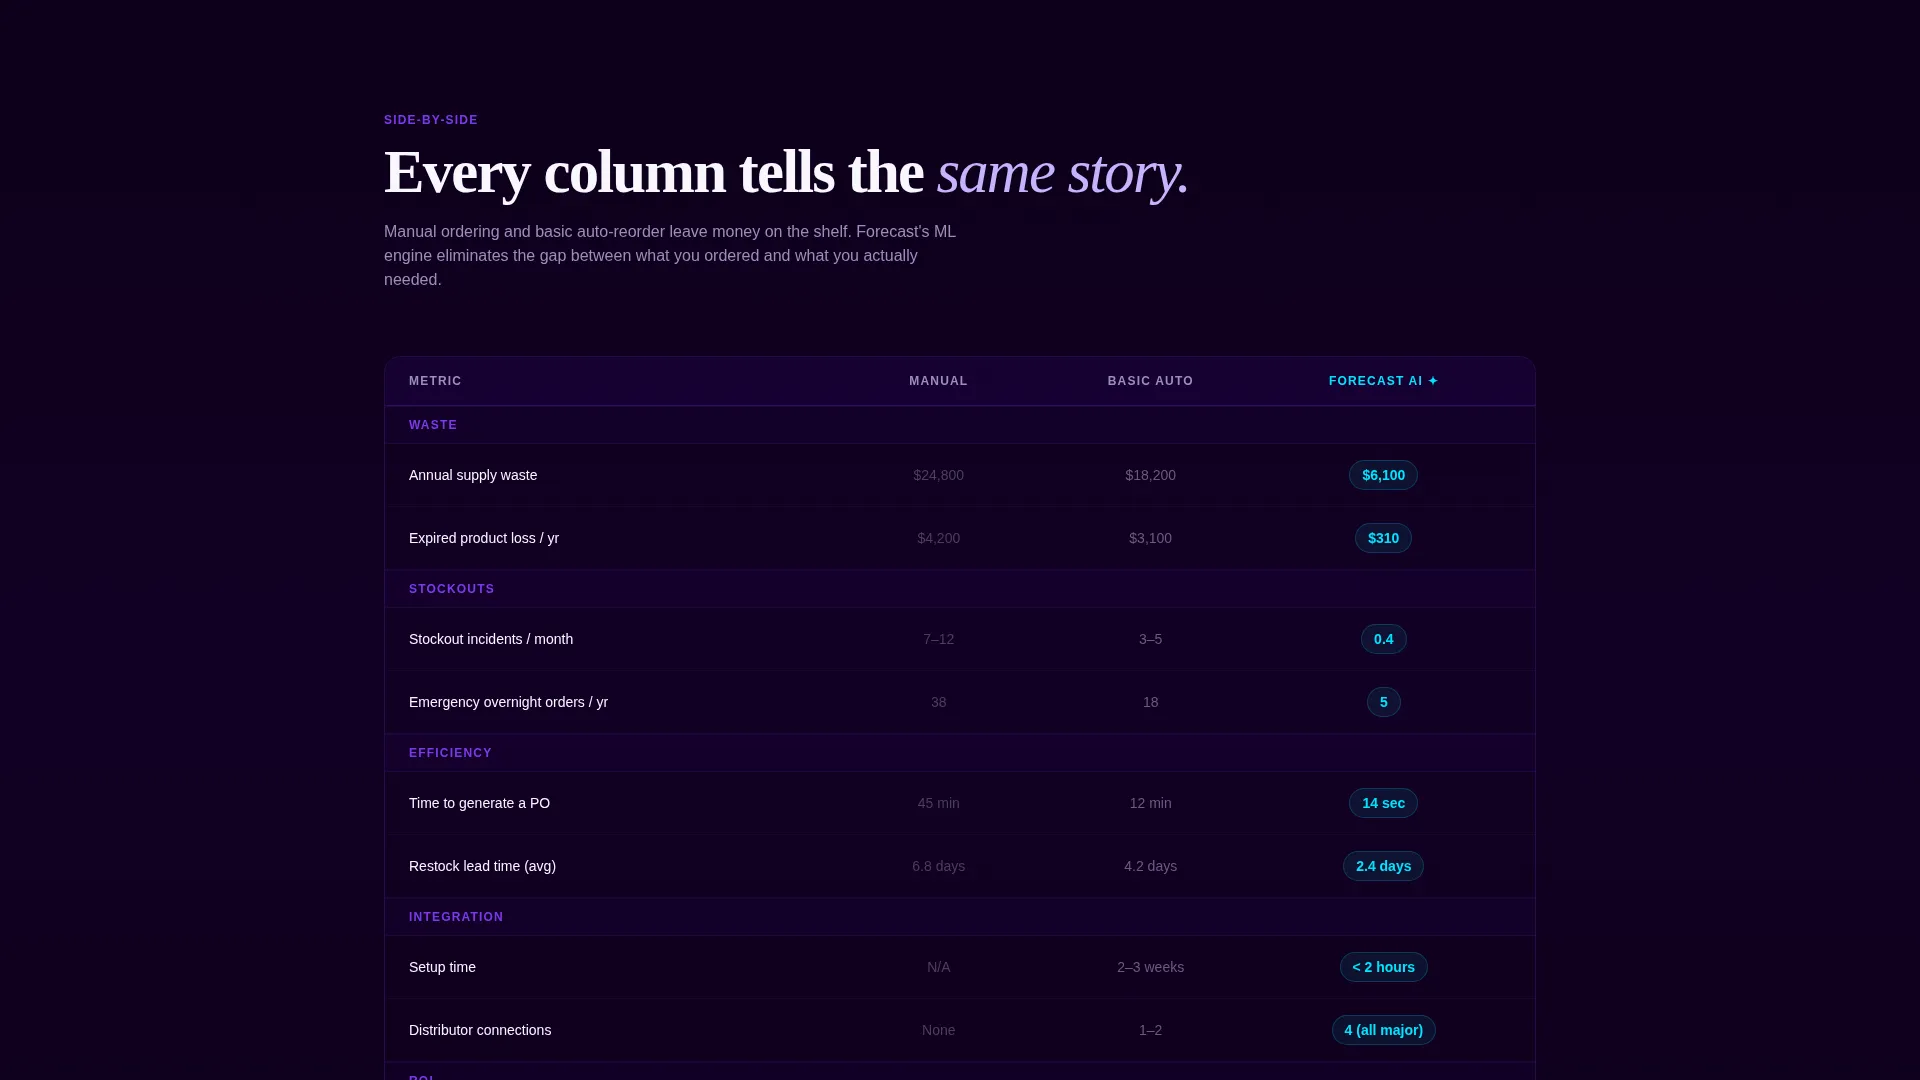The height and width of the screenshot is (1080, 1920).
Task: Click the WASTE section label
Action: pos(433,425)
